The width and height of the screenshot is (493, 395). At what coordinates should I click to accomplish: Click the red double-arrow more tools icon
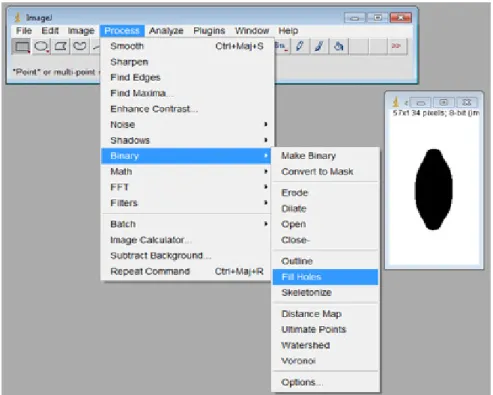tap(397, 46)
